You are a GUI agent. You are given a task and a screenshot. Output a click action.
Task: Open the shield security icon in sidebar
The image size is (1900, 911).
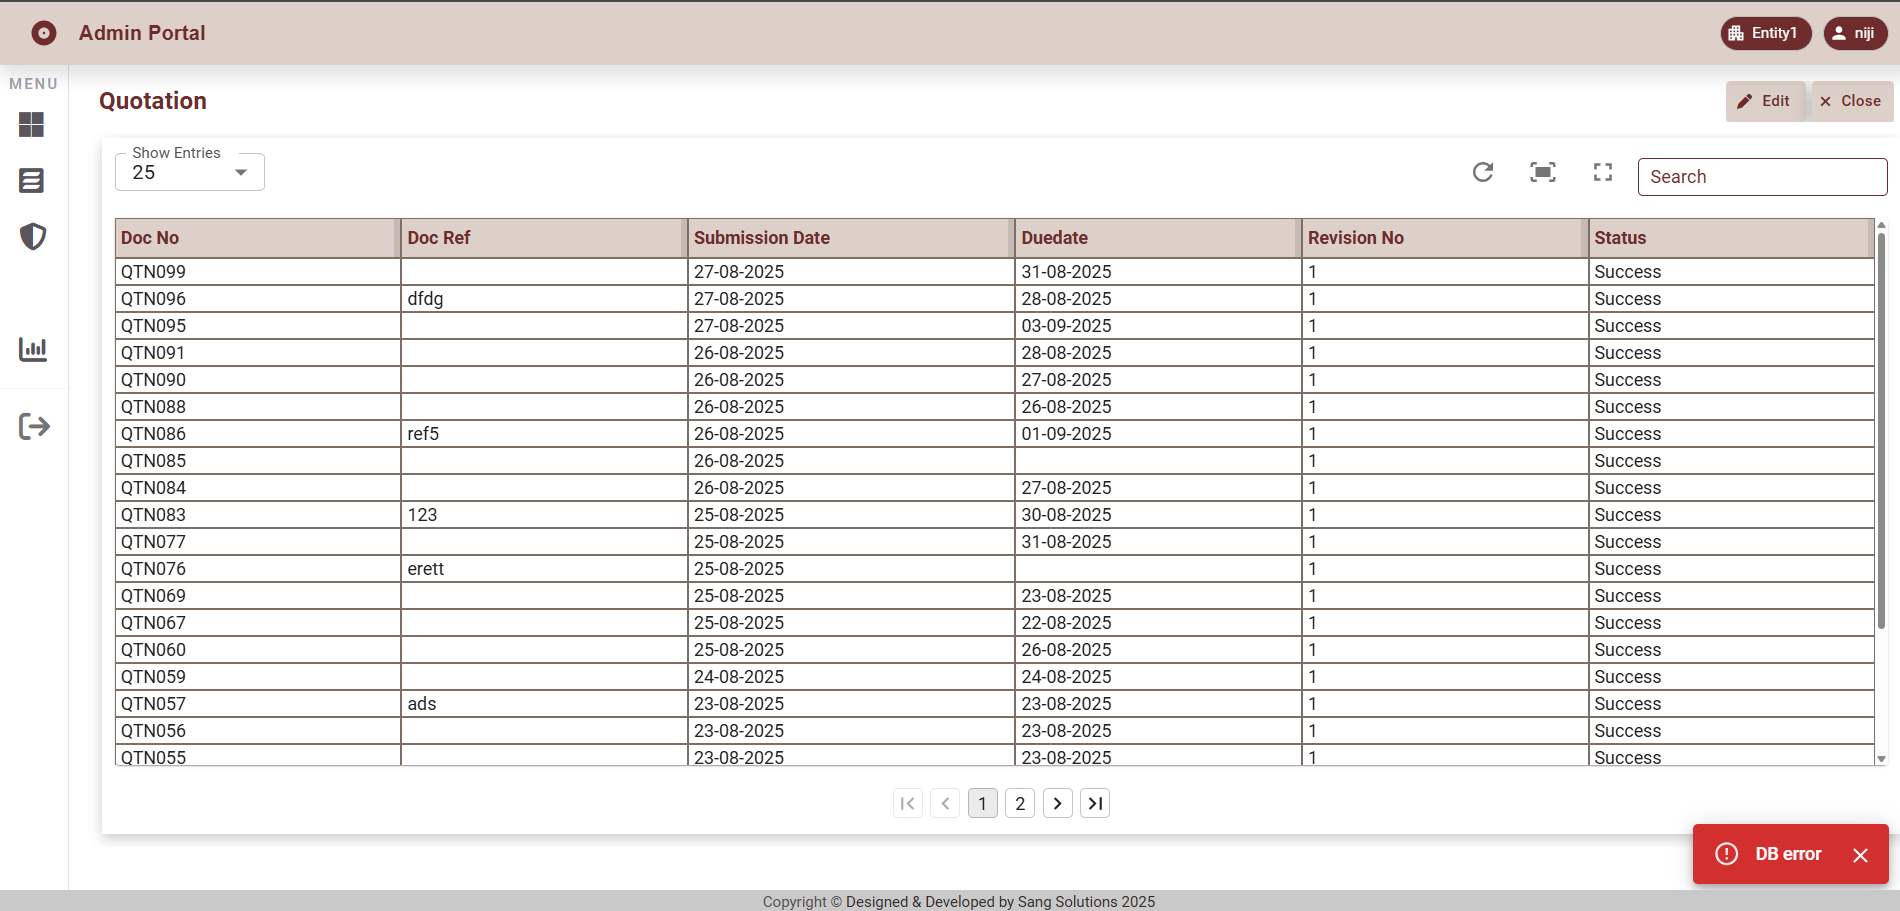[x=32, y=237]
